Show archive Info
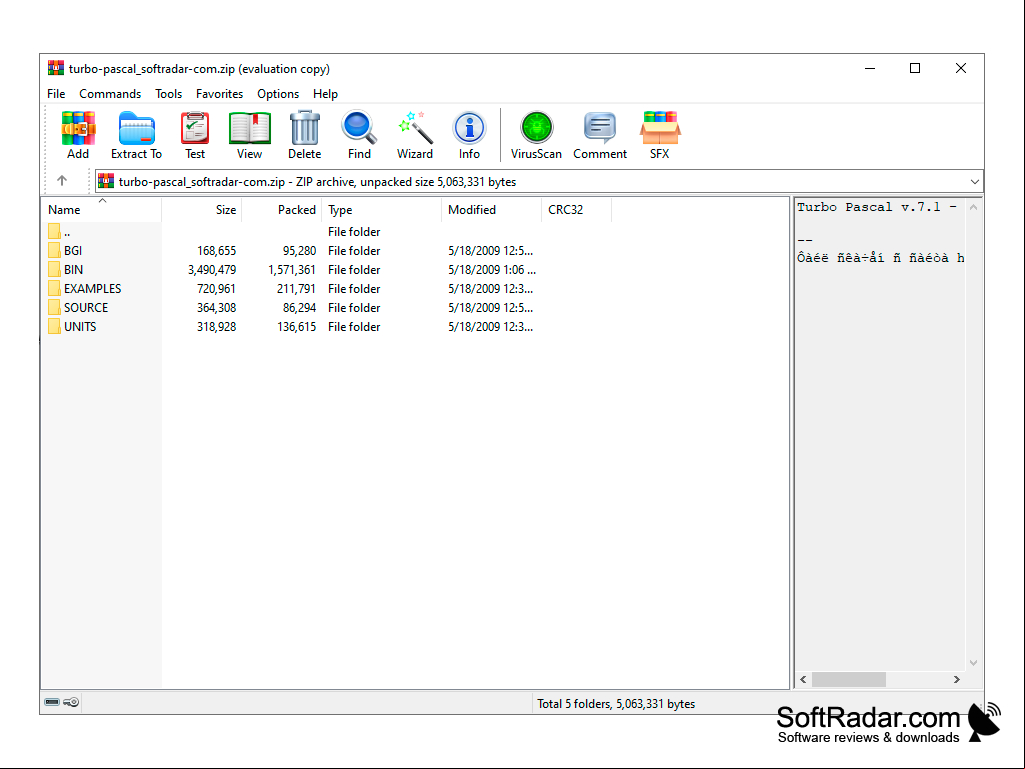The height and width of the screenshot is (769, 1025). pos(469,135)
